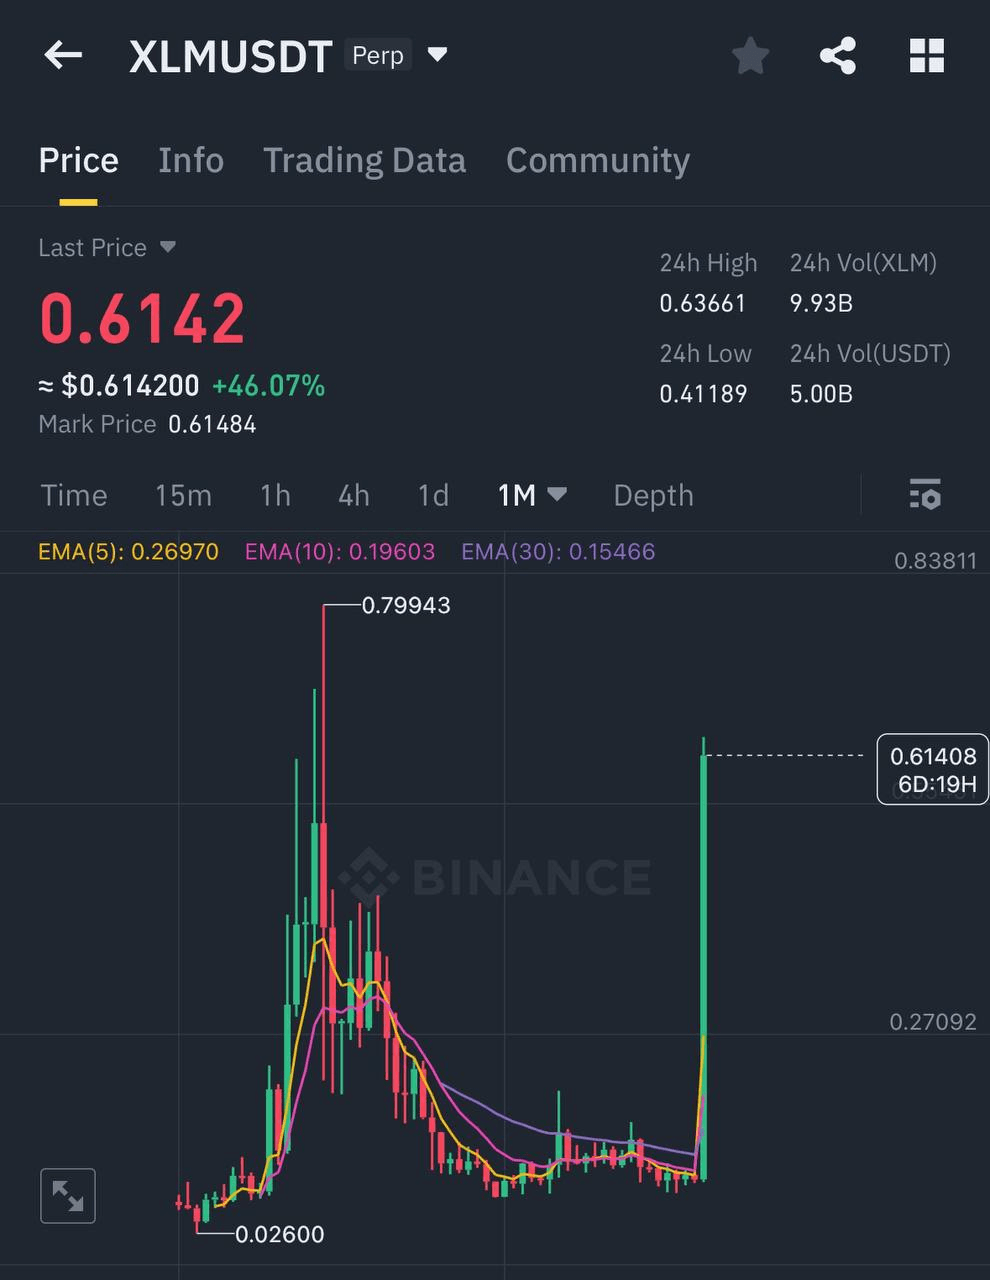Select the 15m interval

coord(183,495)
